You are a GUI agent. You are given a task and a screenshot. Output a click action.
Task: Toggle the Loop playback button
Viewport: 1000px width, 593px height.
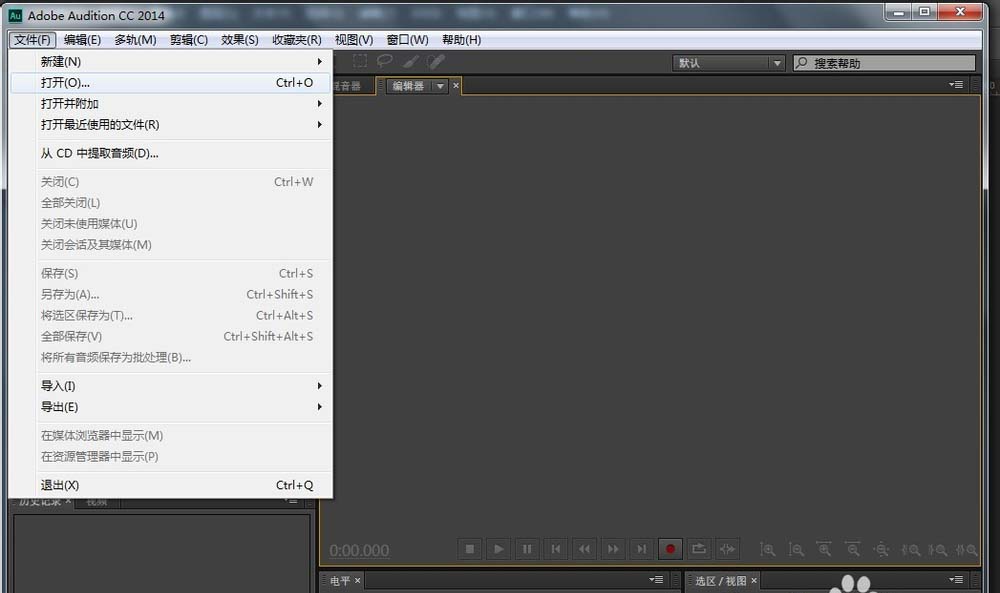(699, 549)
